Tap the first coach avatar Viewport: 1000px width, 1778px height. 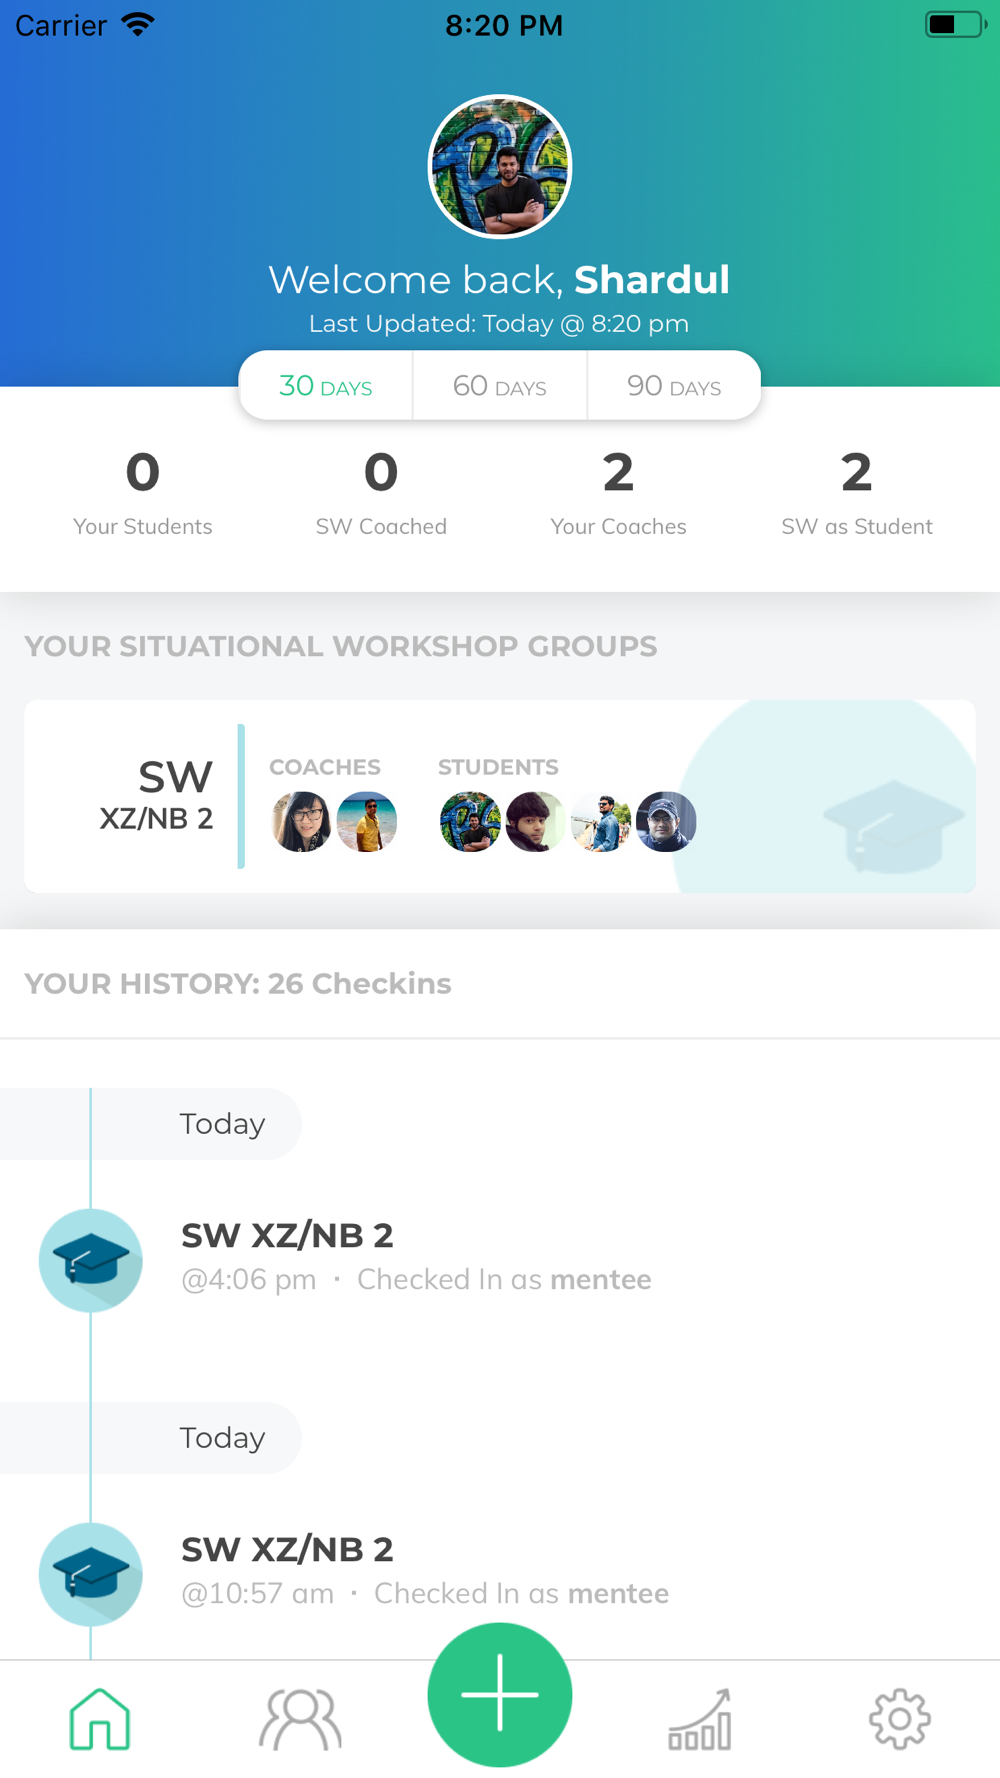click(301, 822)
